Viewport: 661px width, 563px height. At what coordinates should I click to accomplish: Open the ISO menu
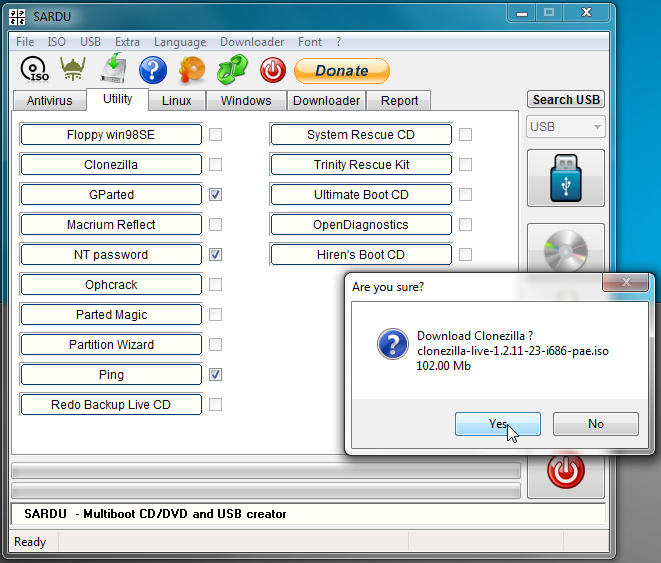pyautogui.click(x=56, y=42)
